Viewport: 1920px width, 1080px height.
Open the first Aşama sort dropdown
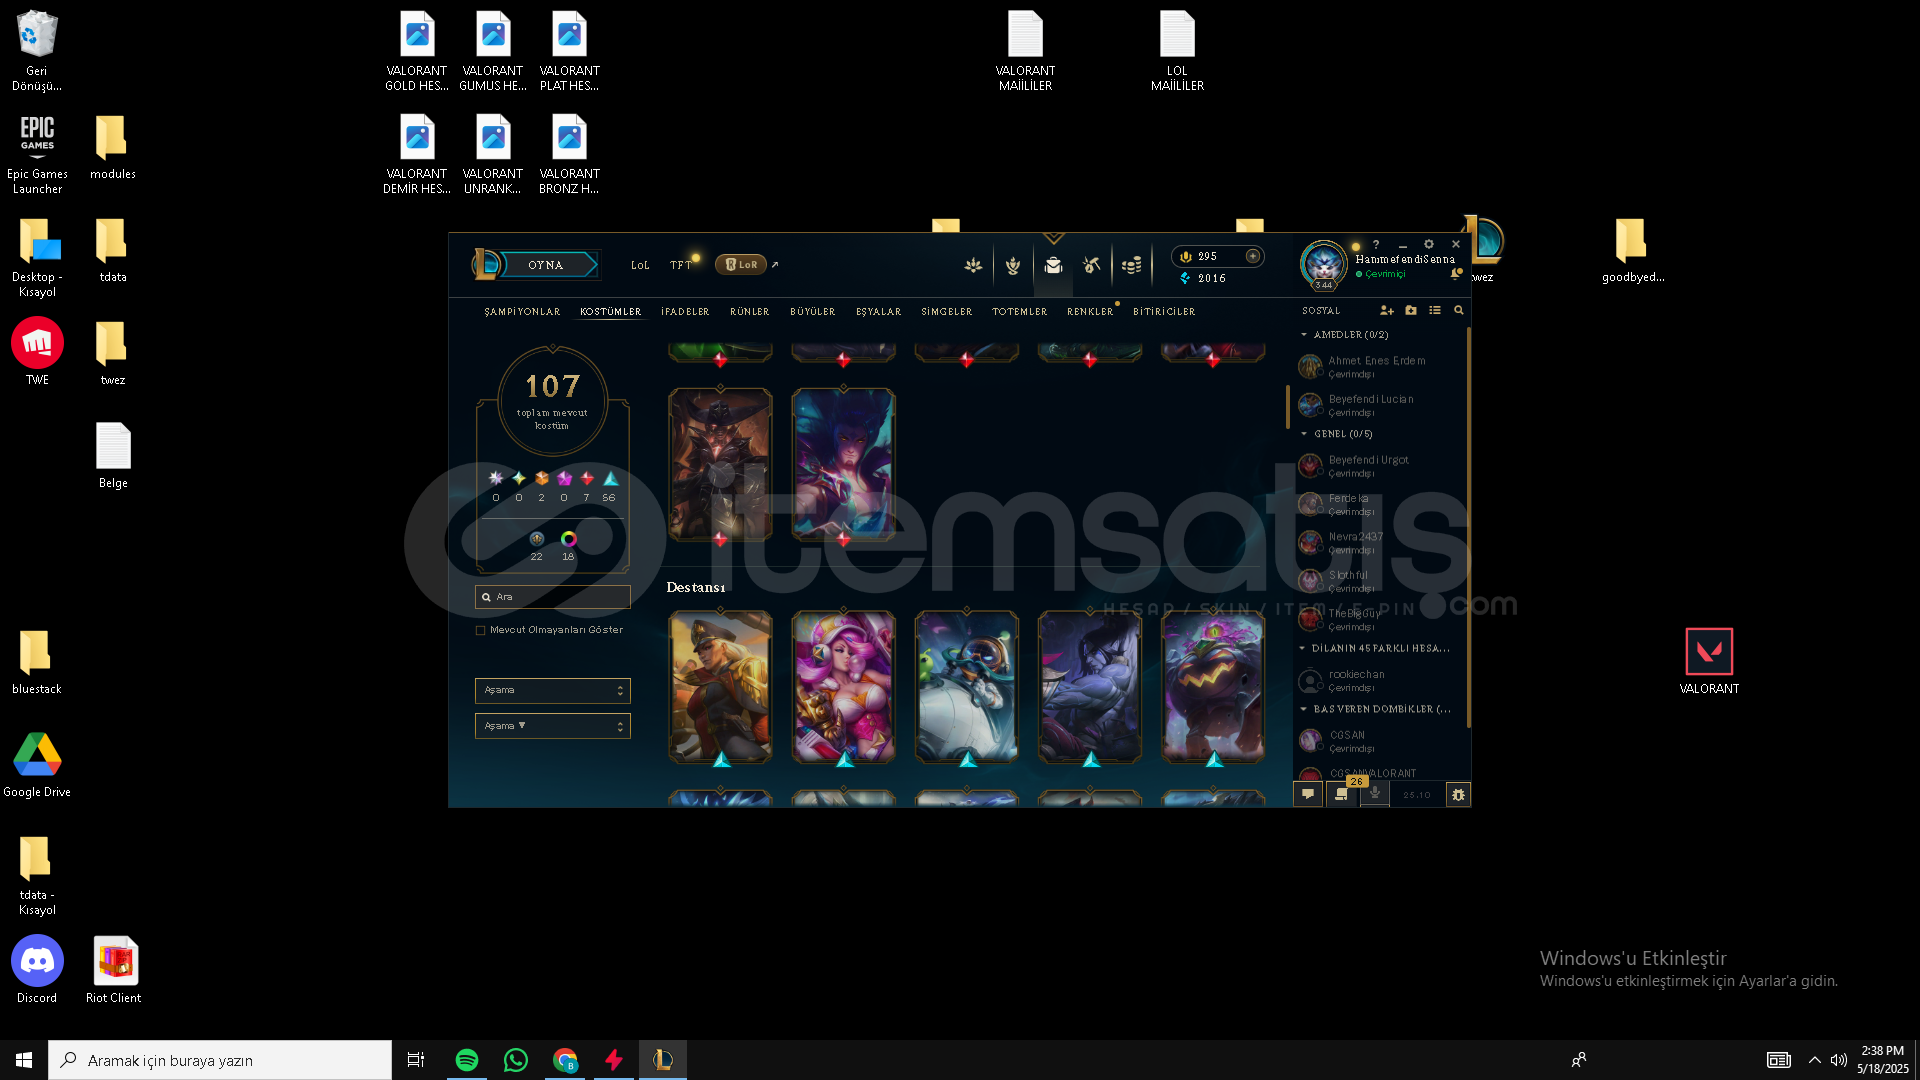(553, 691)
